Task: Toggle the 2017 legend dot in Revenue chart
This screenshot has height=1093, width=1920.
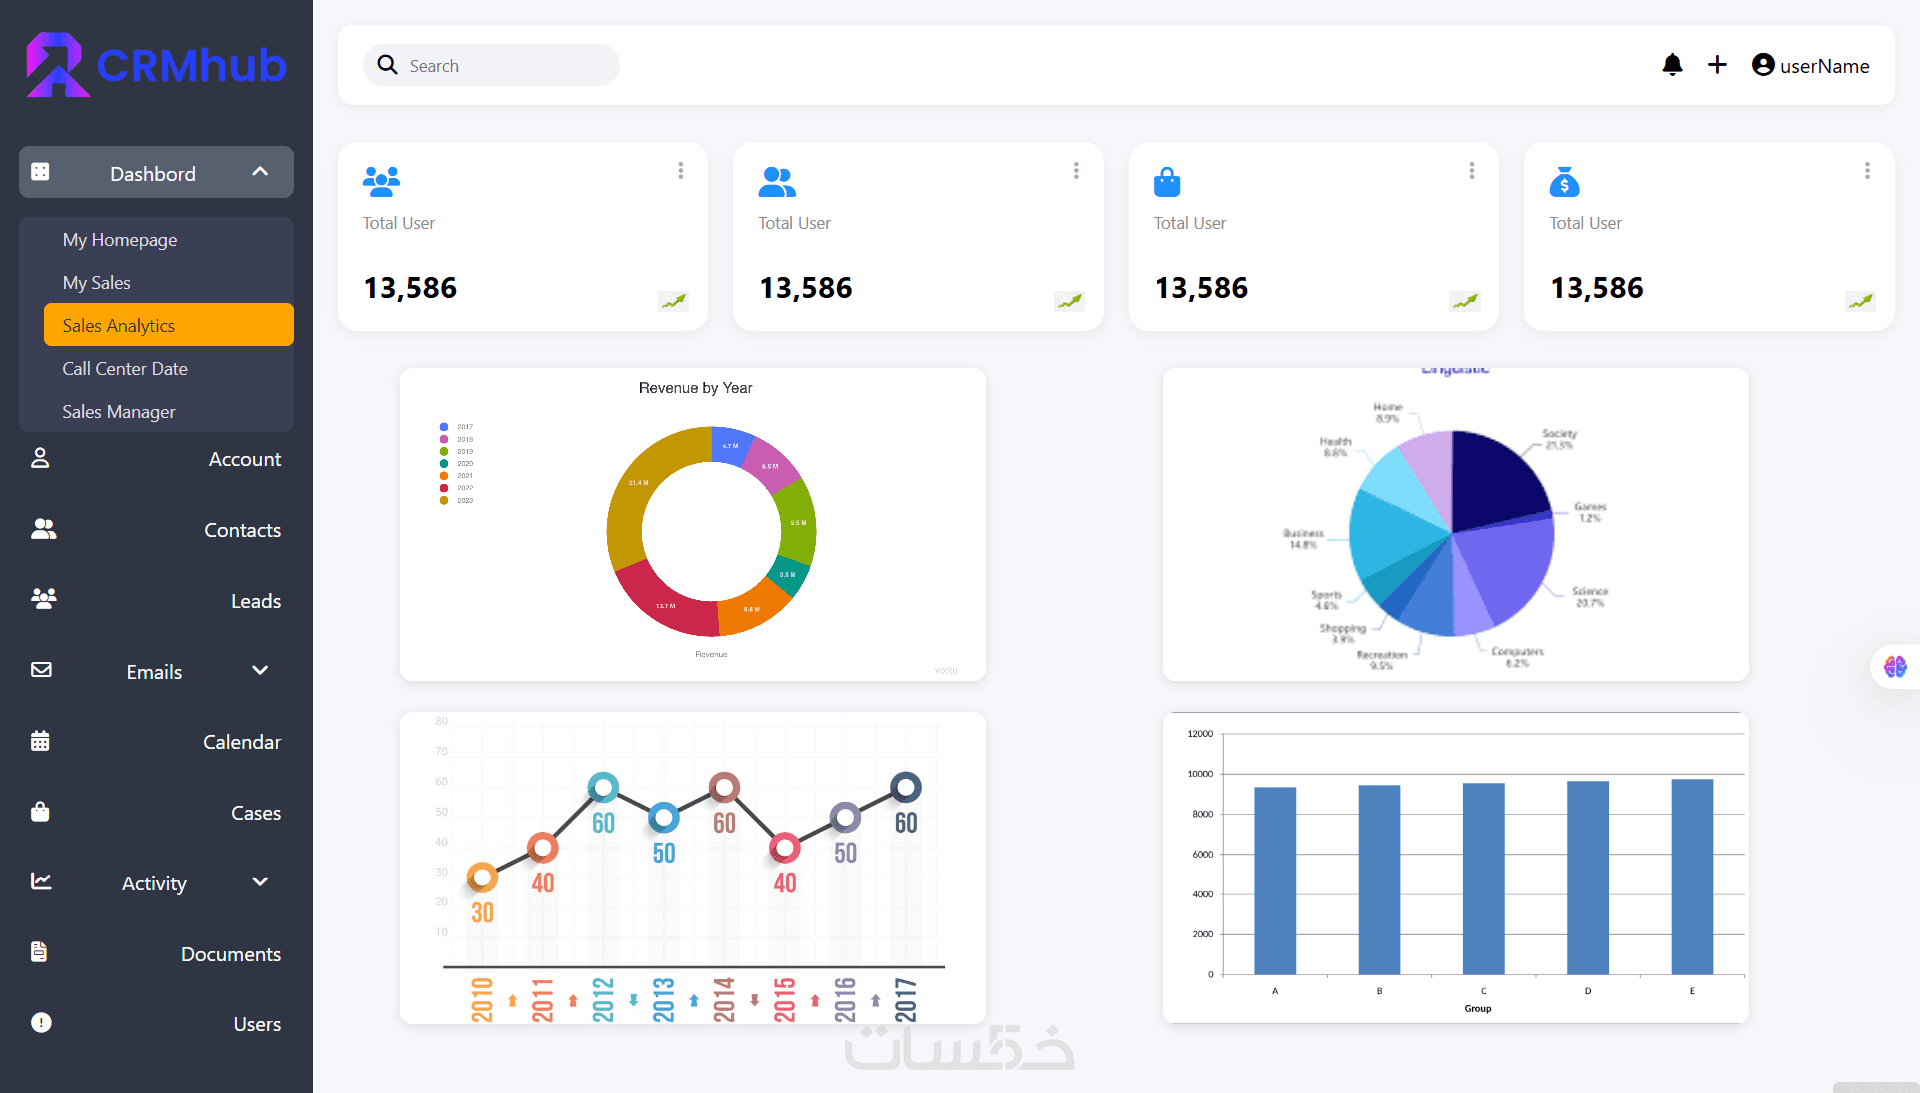Action: pyautogui.click(x=444, y=427)
